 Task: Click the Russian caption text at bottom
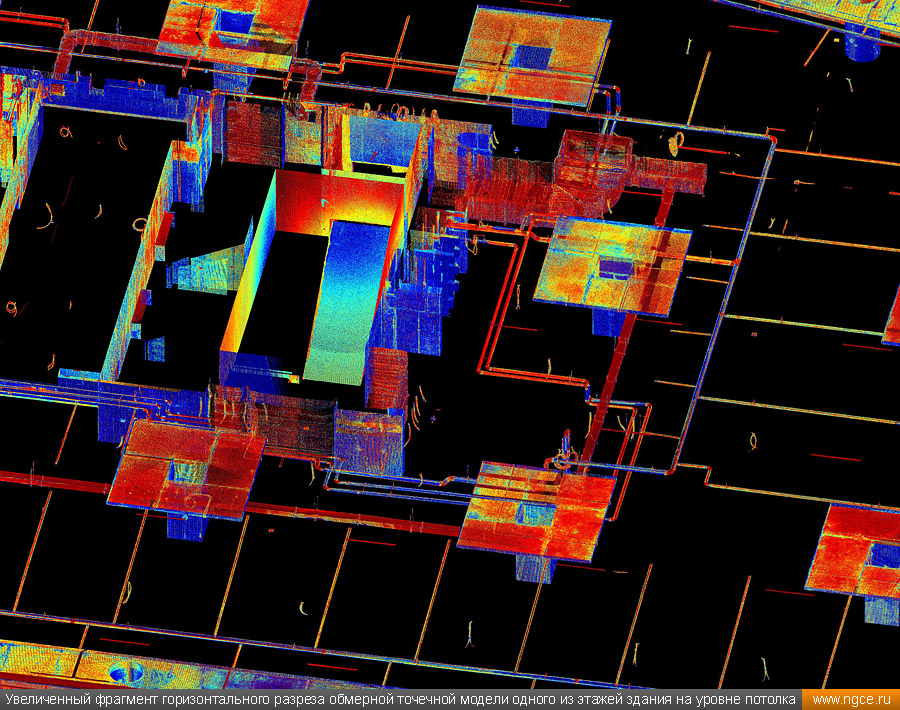click(x=400, y=699)
